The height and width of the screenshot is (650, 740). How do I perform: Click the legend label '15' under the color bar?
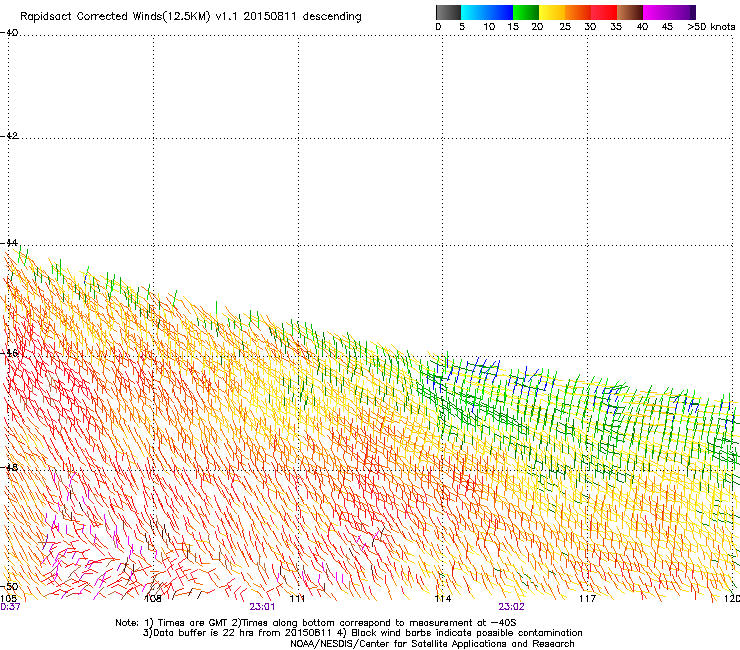tap(513, 27)
